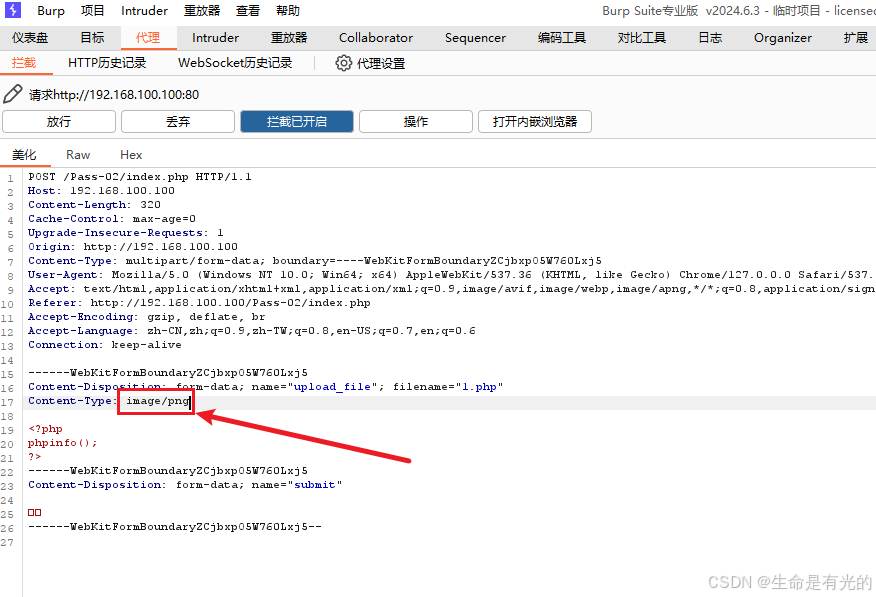Click the Host header line

(x=101, y=190)
